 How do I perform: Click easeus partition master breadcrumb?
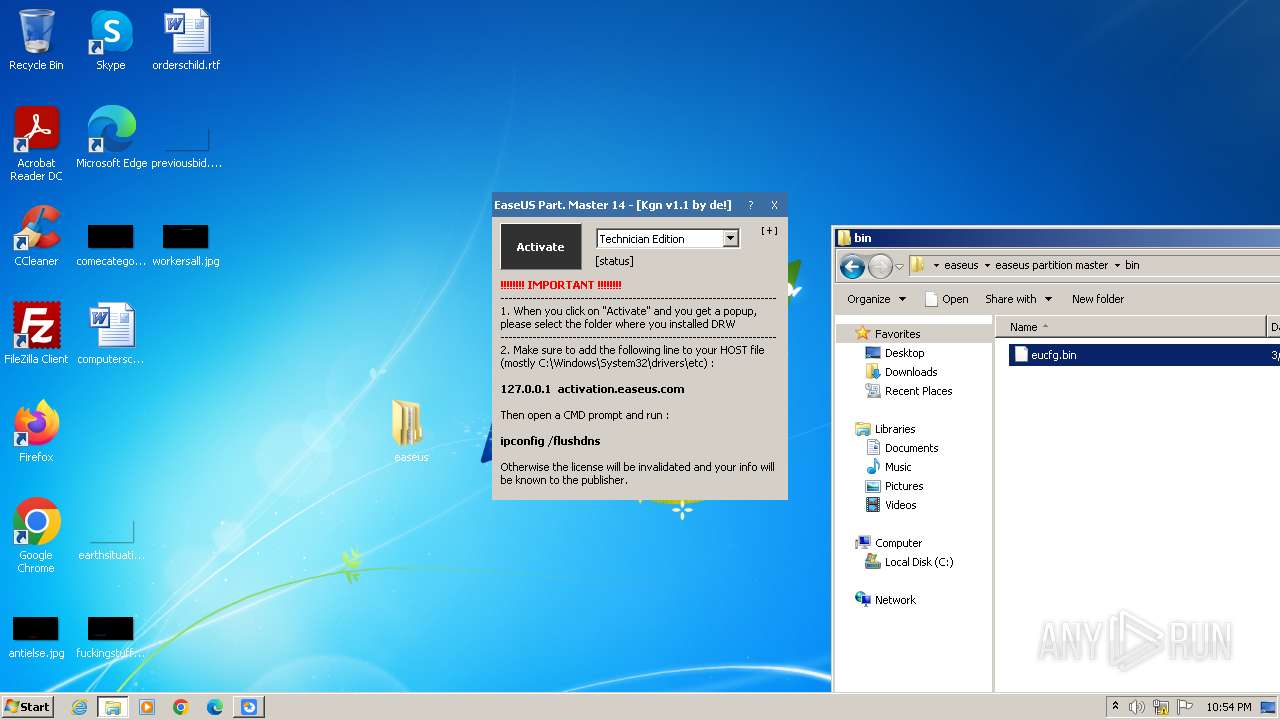[1051, 265]
